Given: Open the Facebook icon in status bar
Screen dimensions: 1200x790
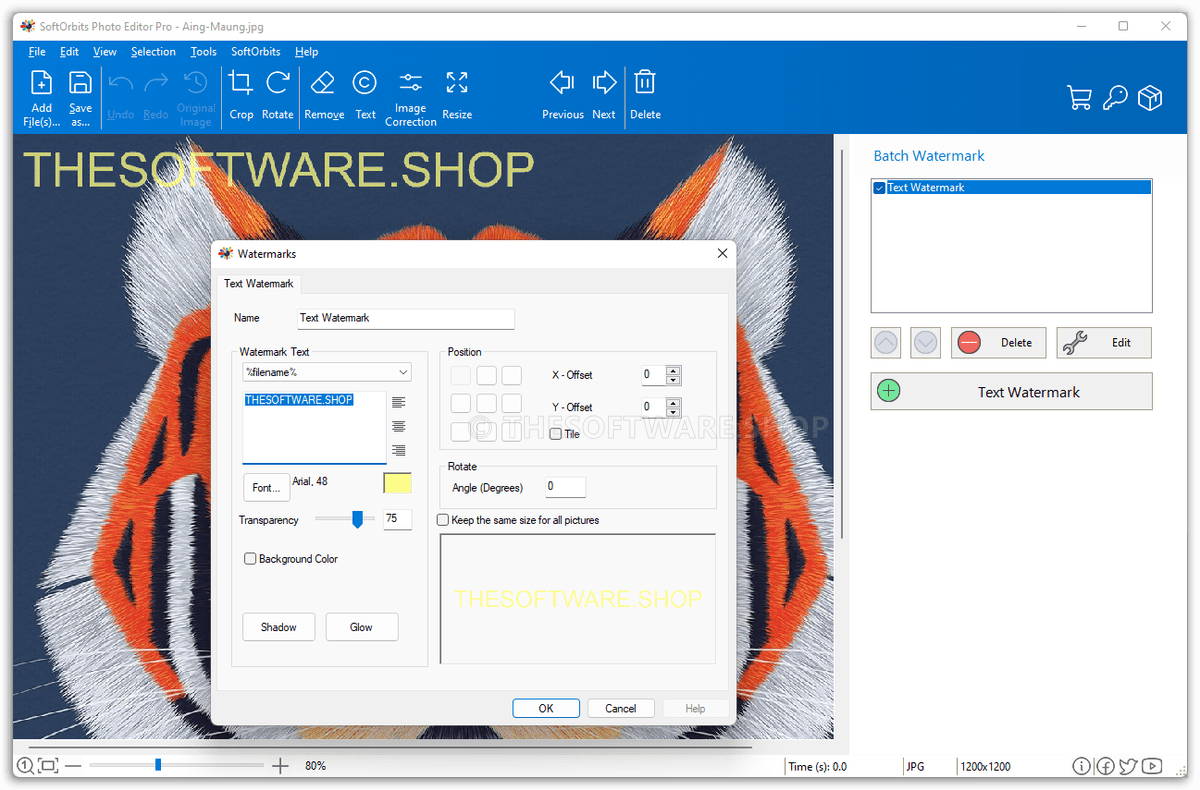Looking at the screenshot, I should (1105, 766).
